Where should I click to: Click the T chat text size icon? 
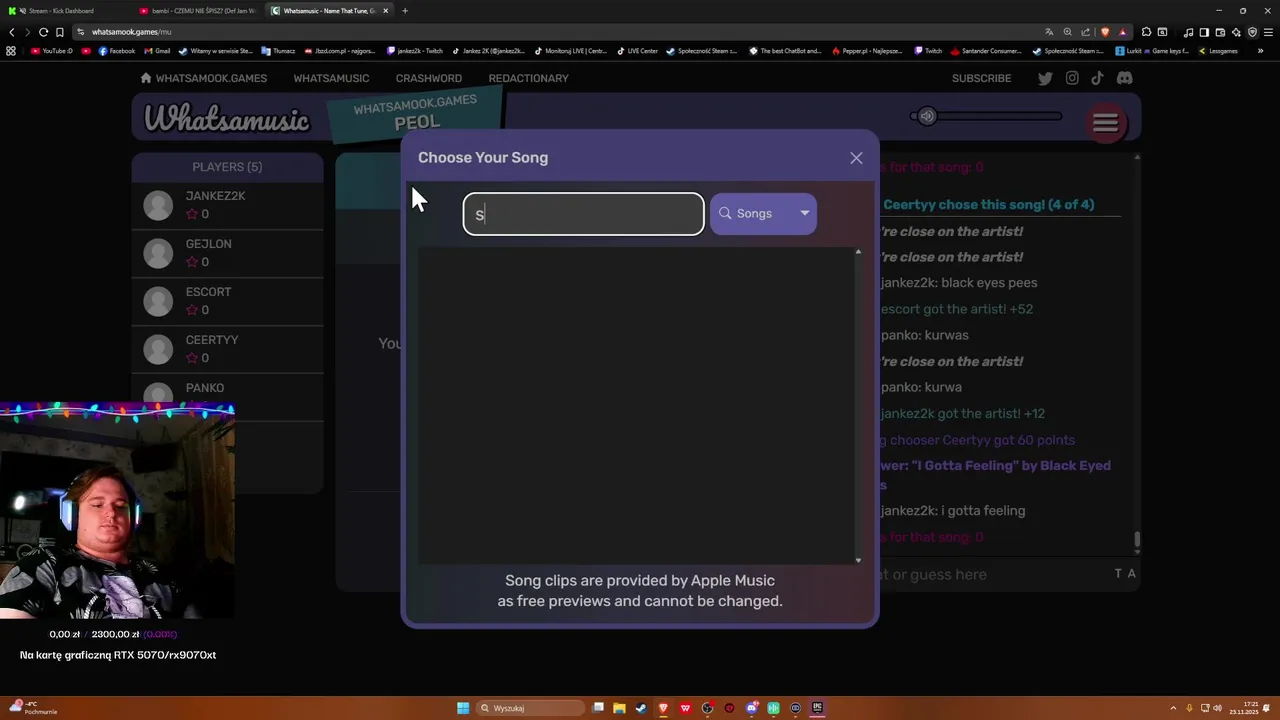(1119, 574)
